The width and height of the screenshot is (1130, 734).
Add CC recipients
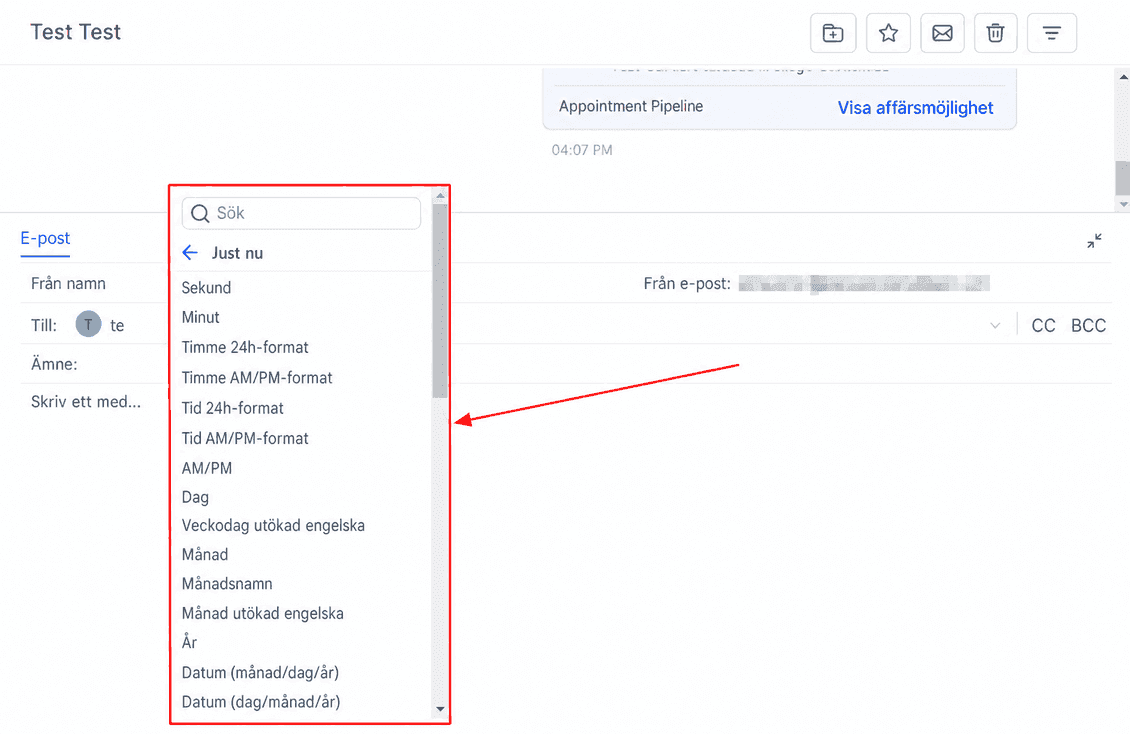(1043, 326)
